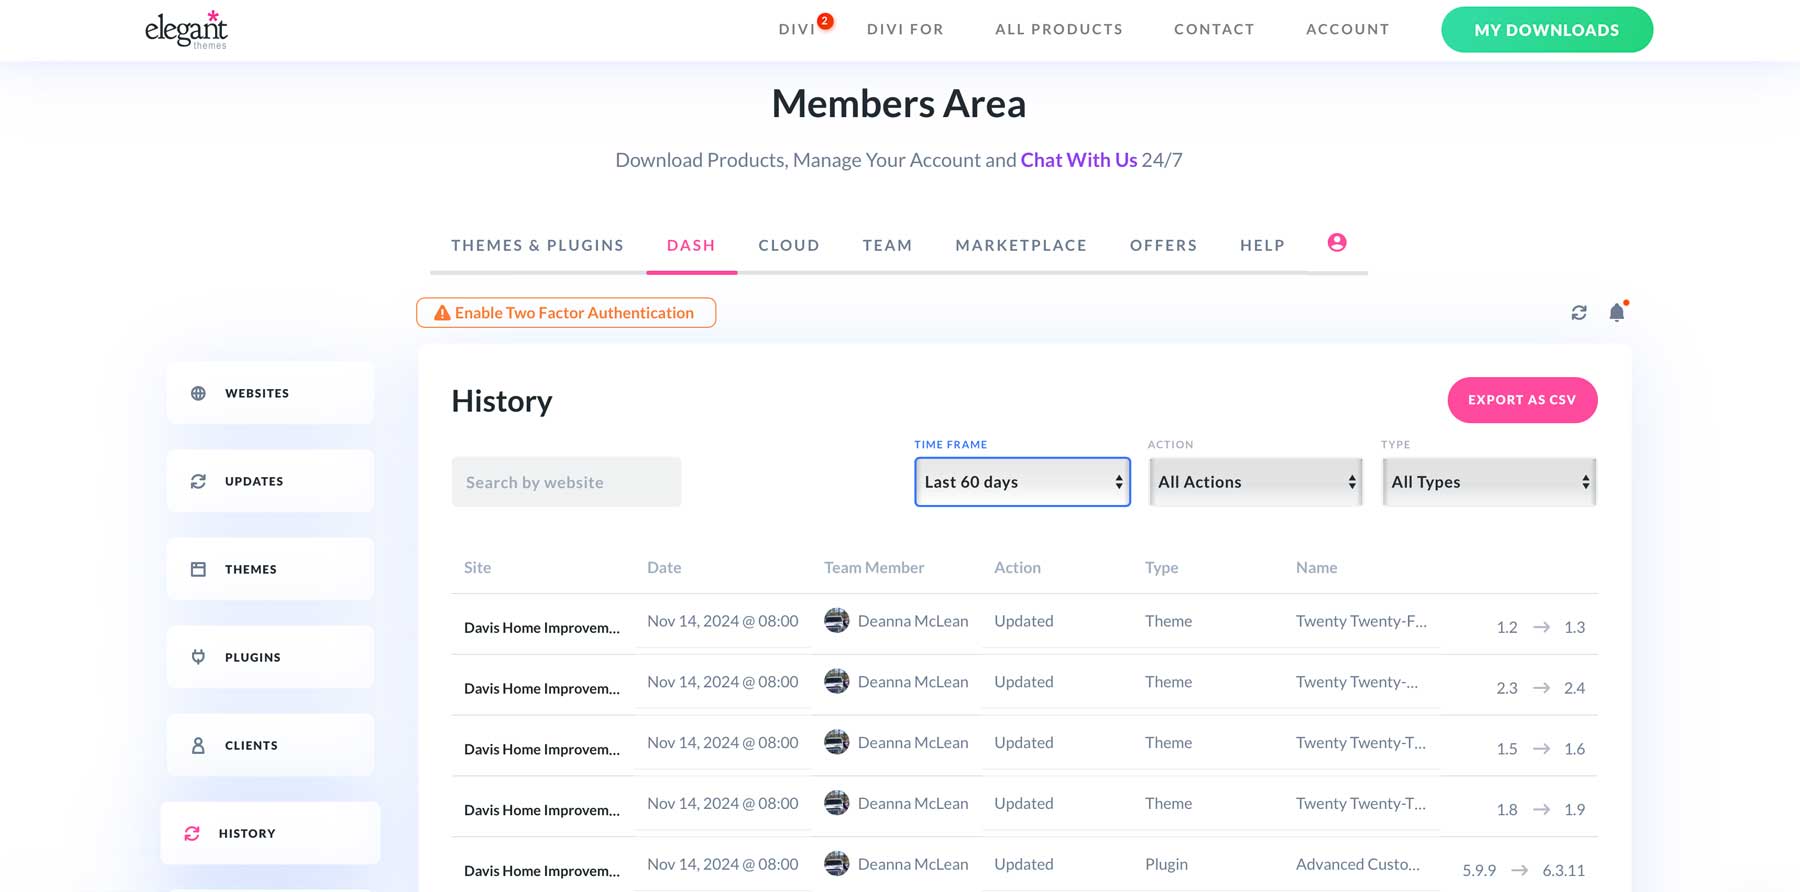Click the arrow between versions 1.2 and 1.3
This screenshot has height=892, width=1800.
click(x=1541, y=628)
